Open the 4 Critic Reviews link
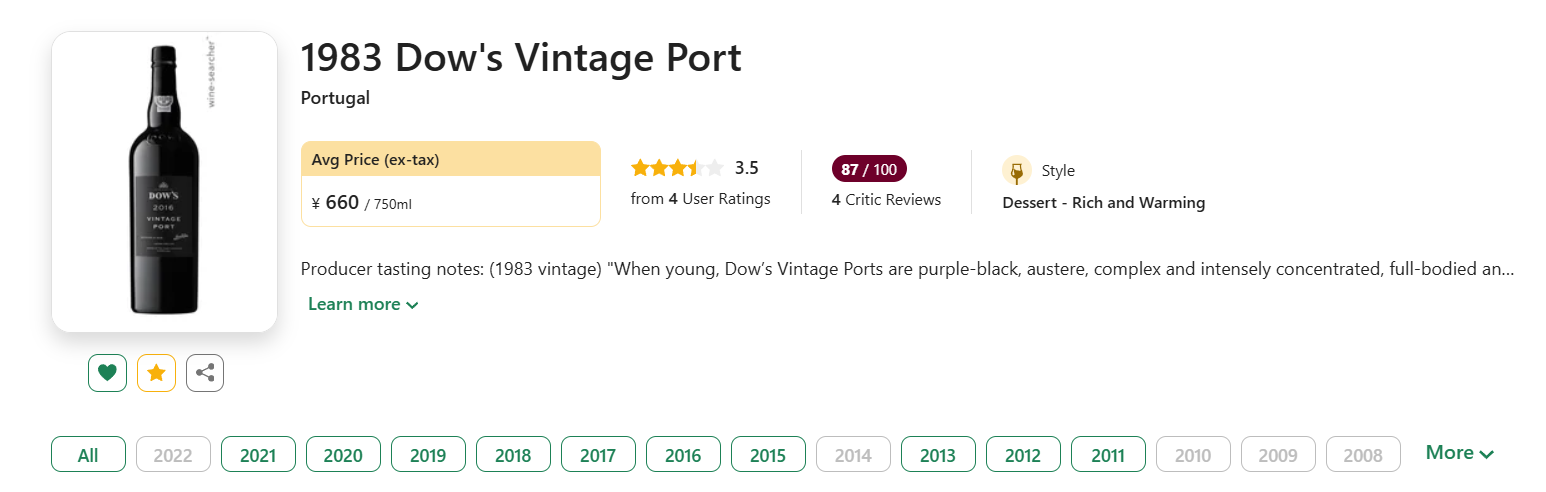 coord(886,200)
